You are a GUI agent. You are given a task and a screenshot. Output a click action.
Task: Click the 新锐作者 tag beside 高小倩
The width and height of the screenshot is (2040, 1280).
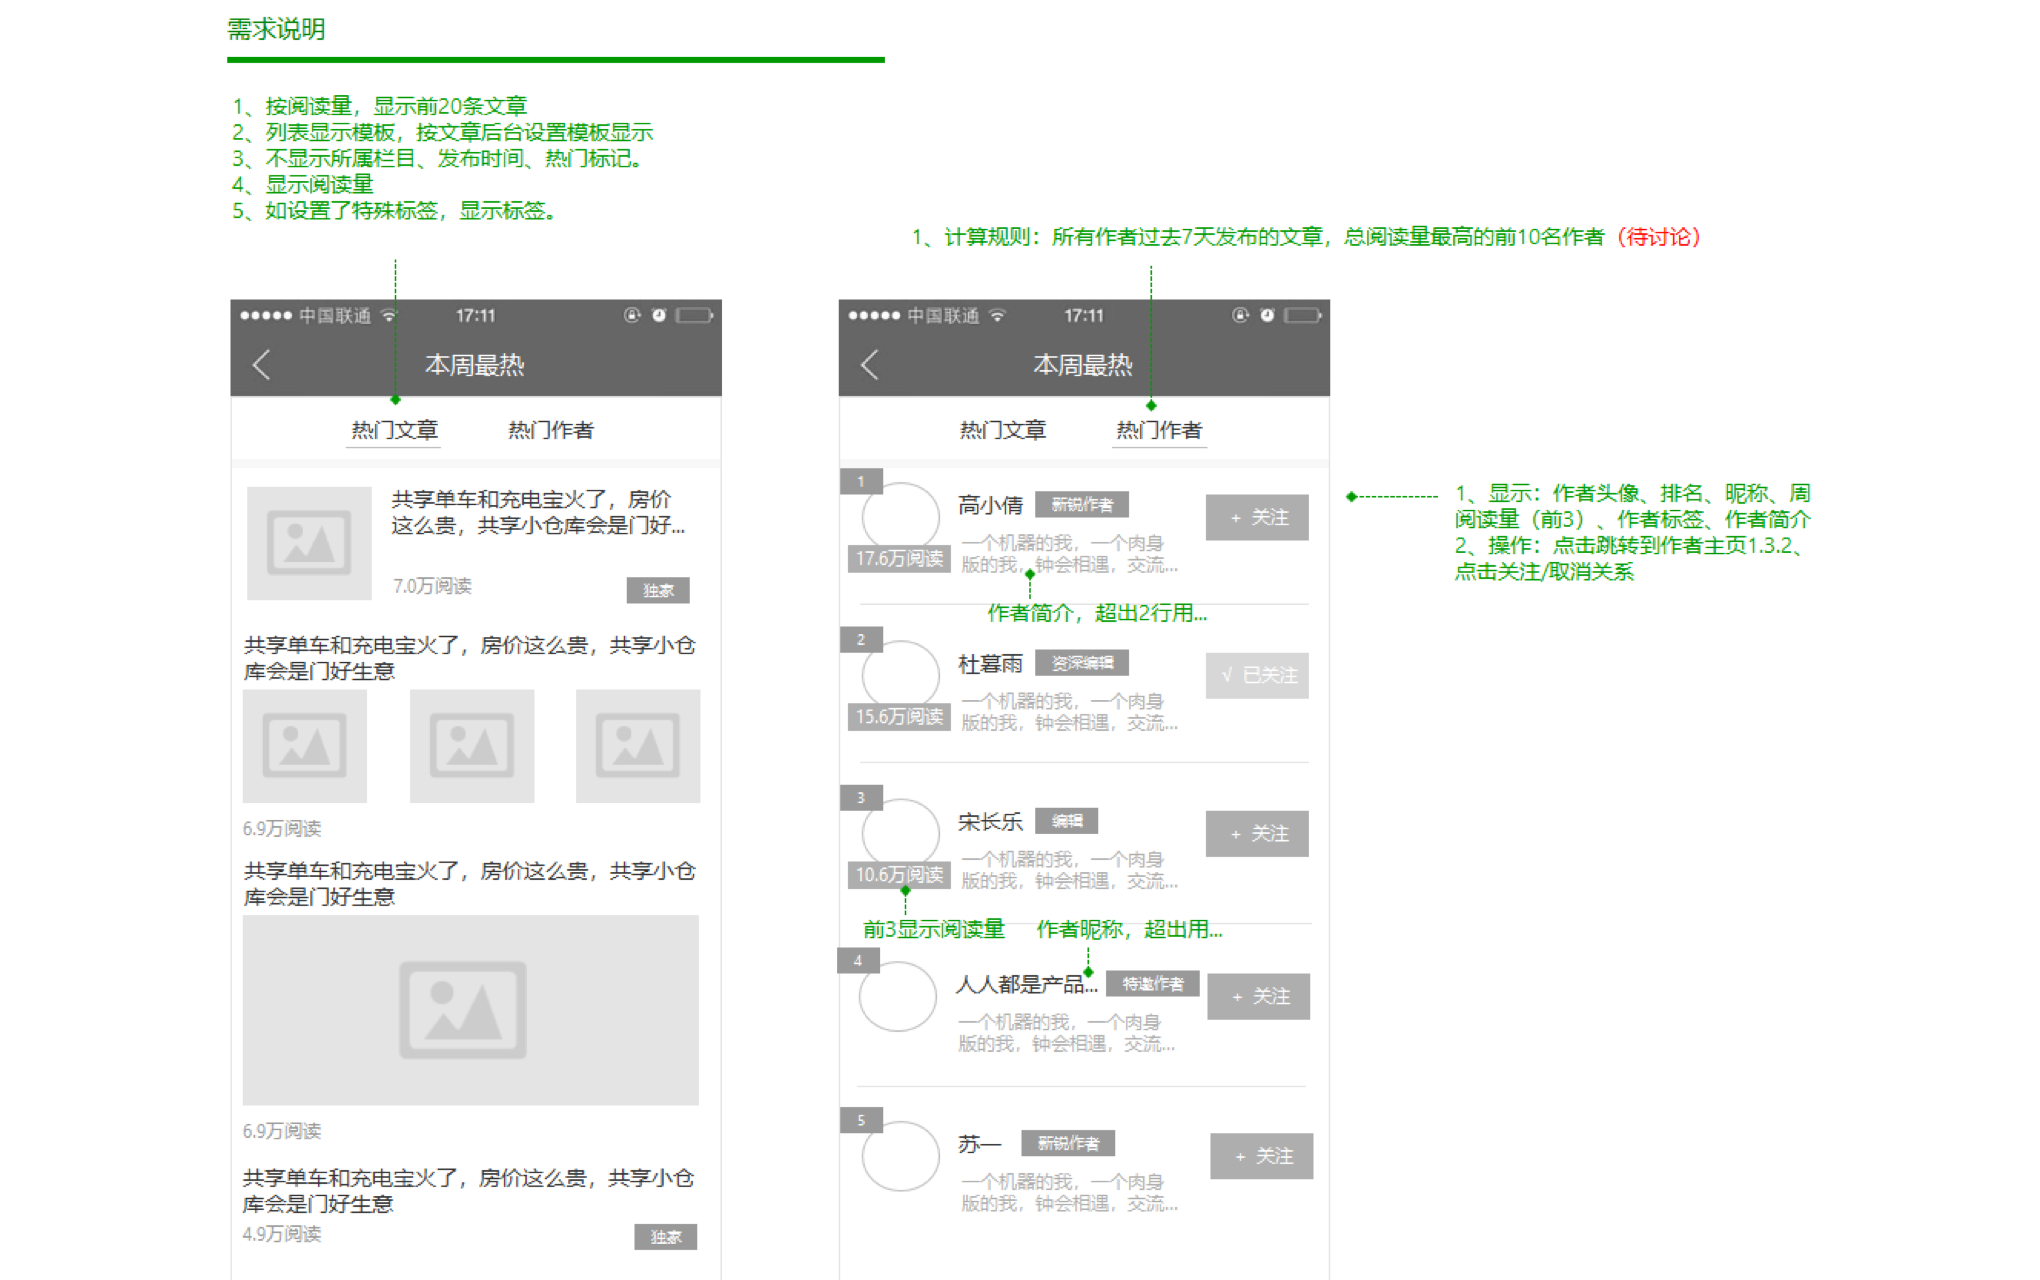click(1081, 505)
